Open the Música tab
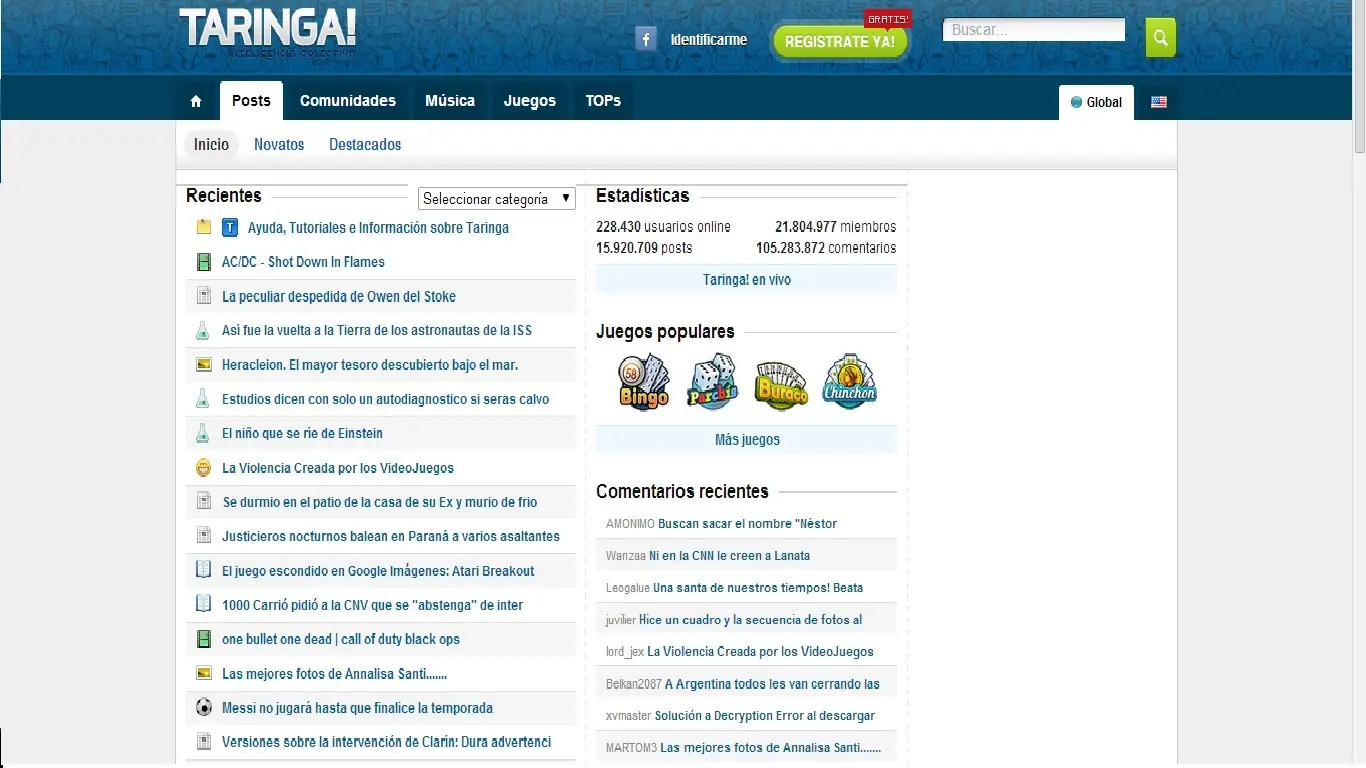This screenshot has width=1366, height=768. coord(450,100)
